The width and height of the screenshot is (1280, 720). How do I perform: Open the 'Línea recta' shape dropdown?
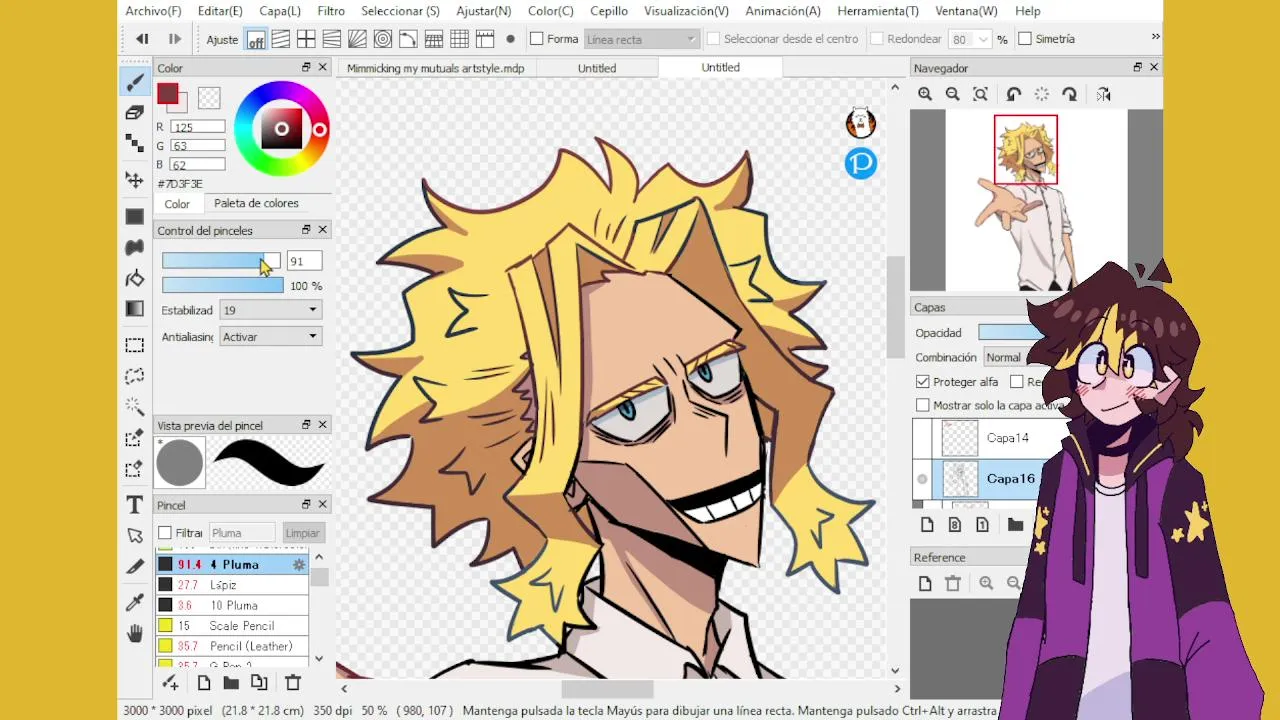pyautogui.click(x=640, y=39)
